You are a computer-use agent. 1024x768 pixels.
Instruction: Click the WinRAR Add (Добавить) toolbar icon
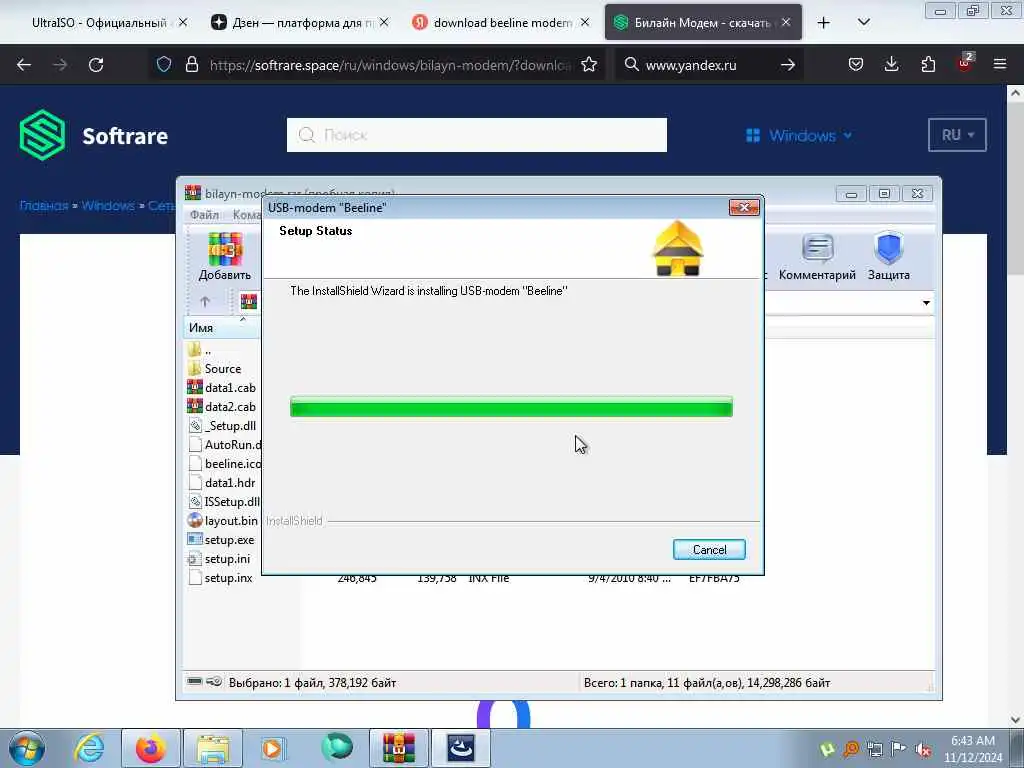225,257
